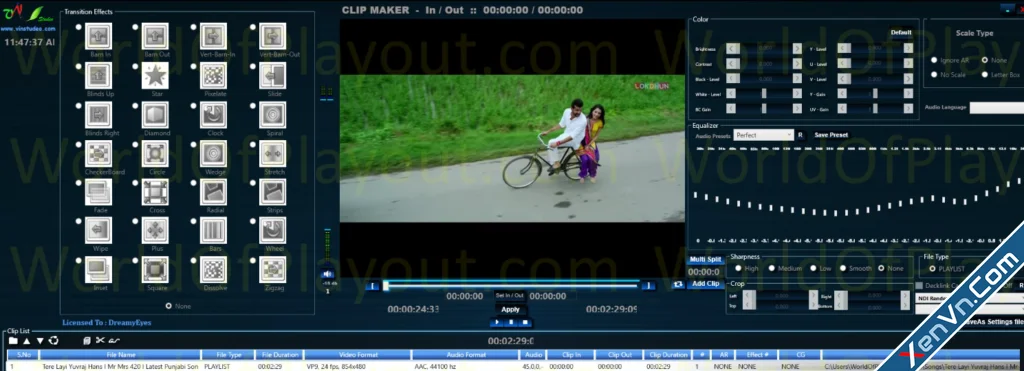
Task: Select the Dissolve transition icon
Action: [214, 270]
